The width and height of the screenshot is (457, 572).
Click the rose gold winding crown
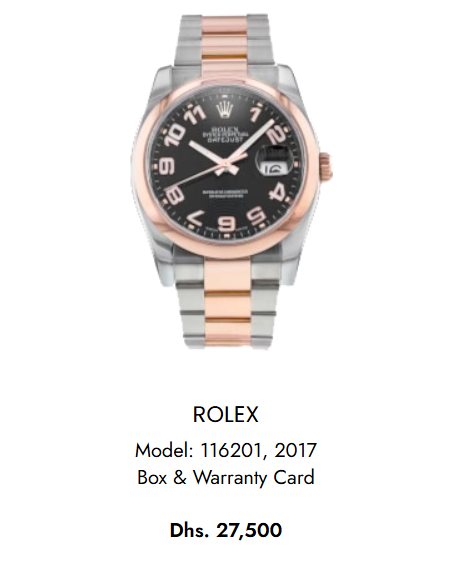coord(325,164)
